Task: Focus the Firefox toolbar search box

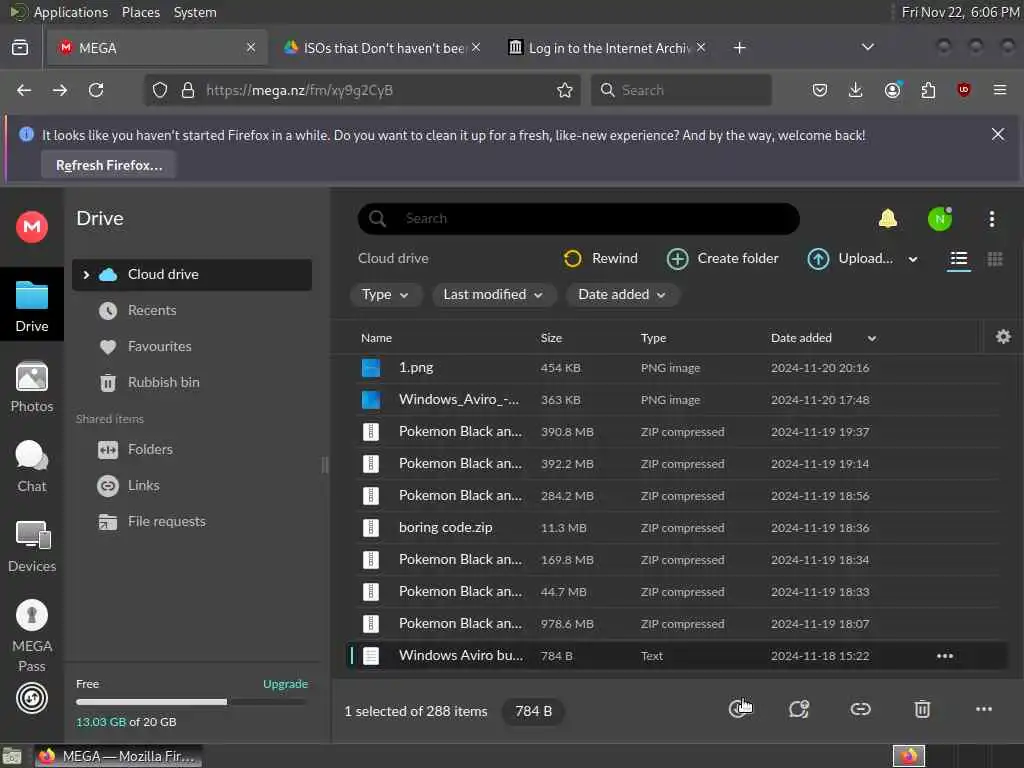Action: tap(681, 90)
